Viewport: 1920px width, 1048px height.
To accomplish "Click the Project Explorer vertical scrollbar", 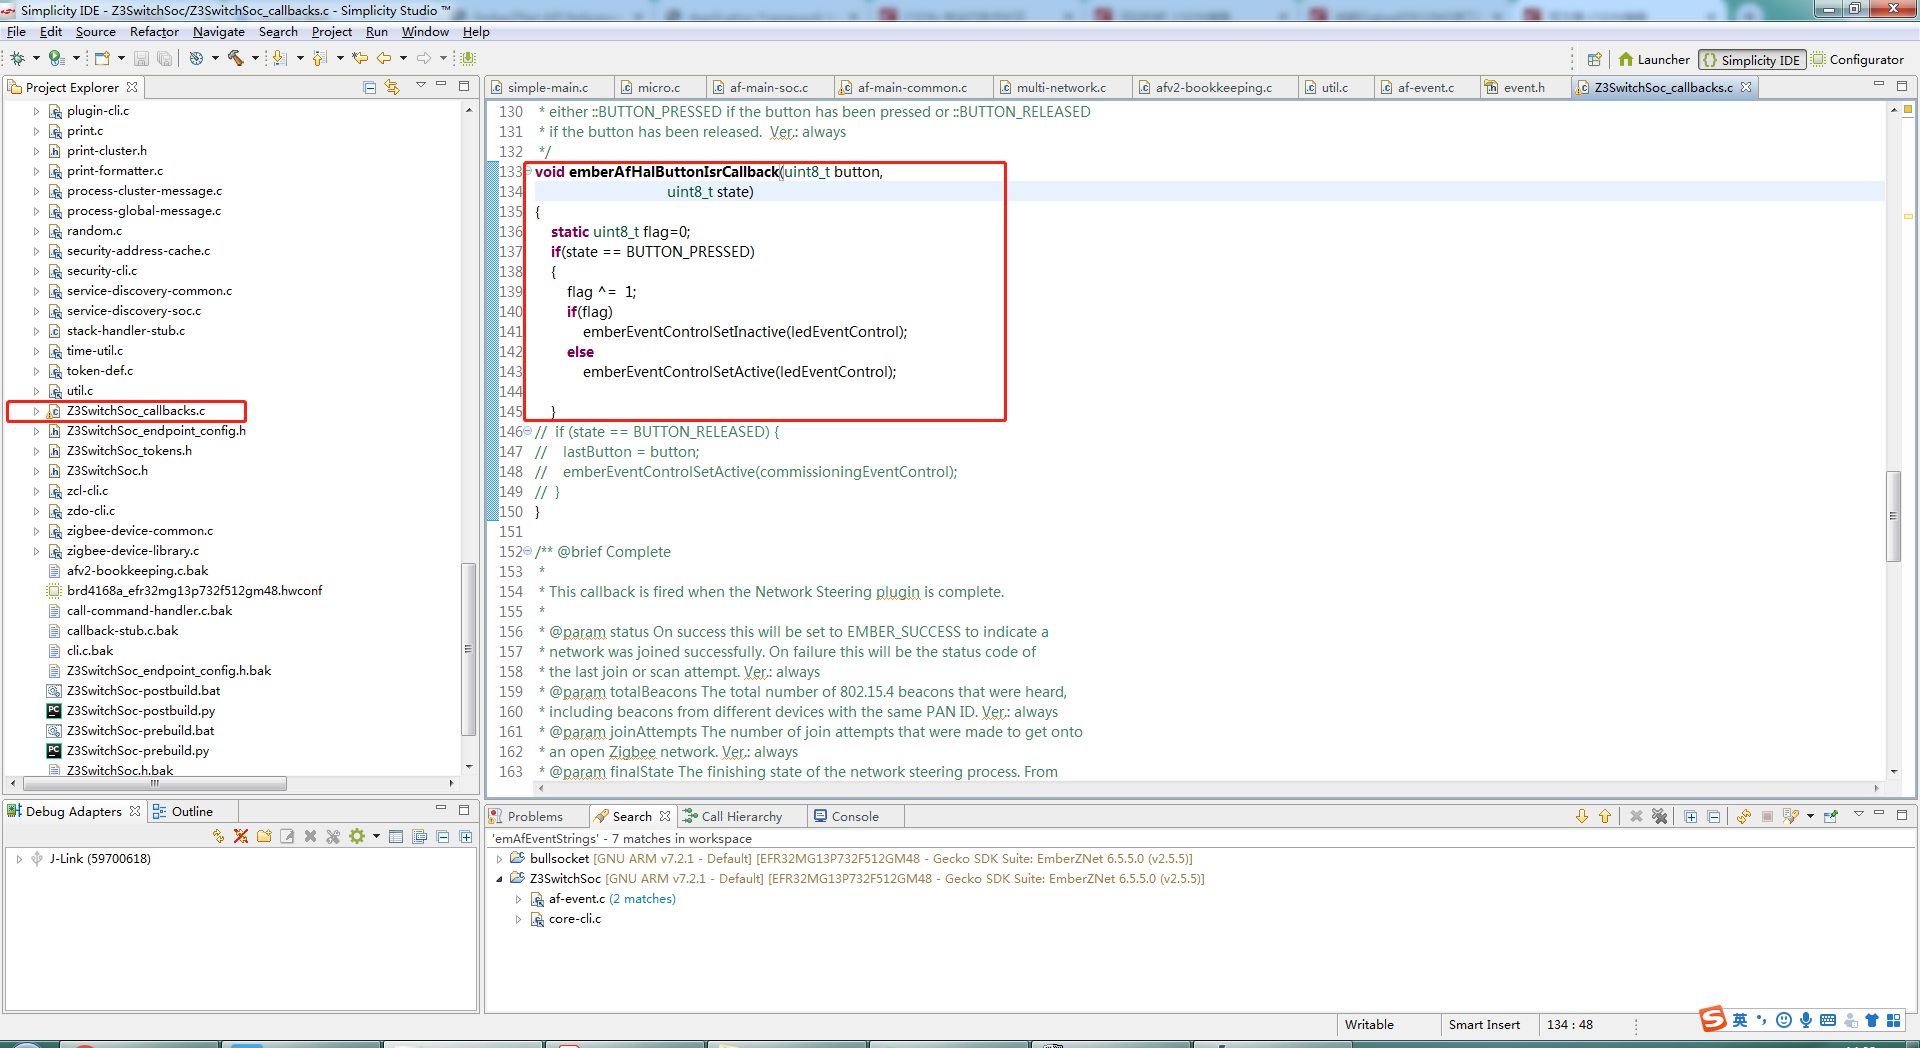I will [x=468, y=648].
